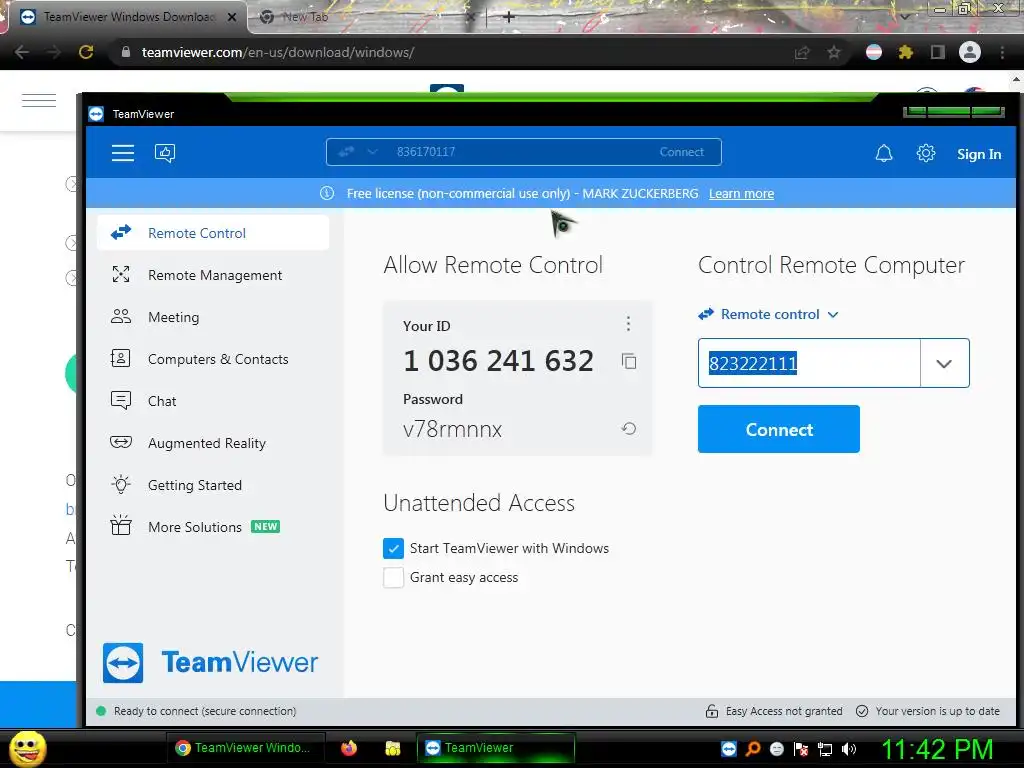Viewport: 1024px width, 768px height.
Task: Click the blue Connect button
Action: click(x=778, y=429)
